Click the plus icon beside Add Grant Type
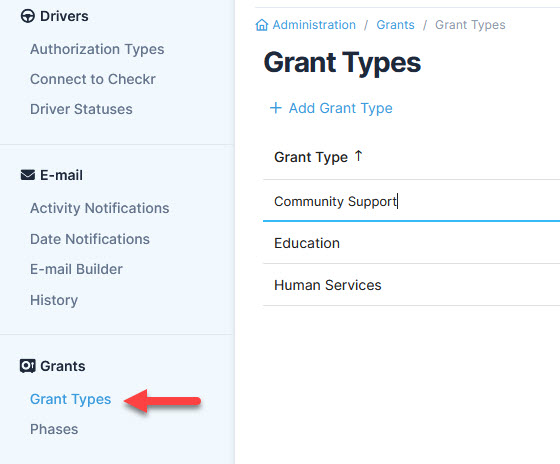This screenshot has width=560, height=464. (x=275, y=108)
